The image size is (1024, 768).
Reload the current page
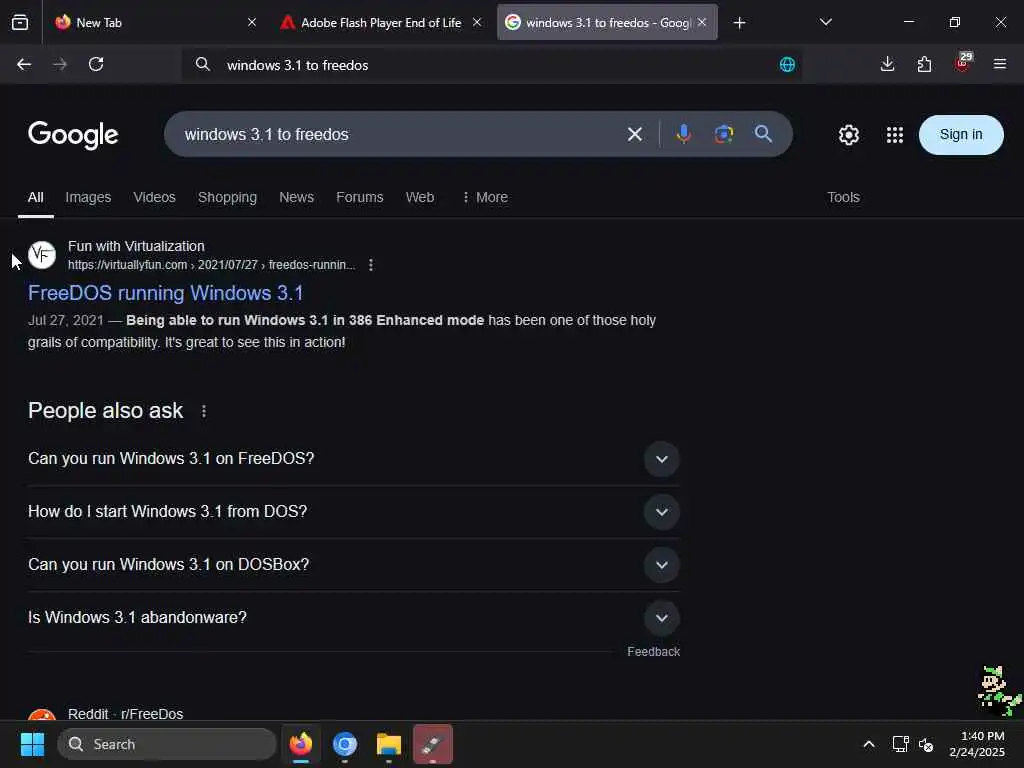(96, 64)
